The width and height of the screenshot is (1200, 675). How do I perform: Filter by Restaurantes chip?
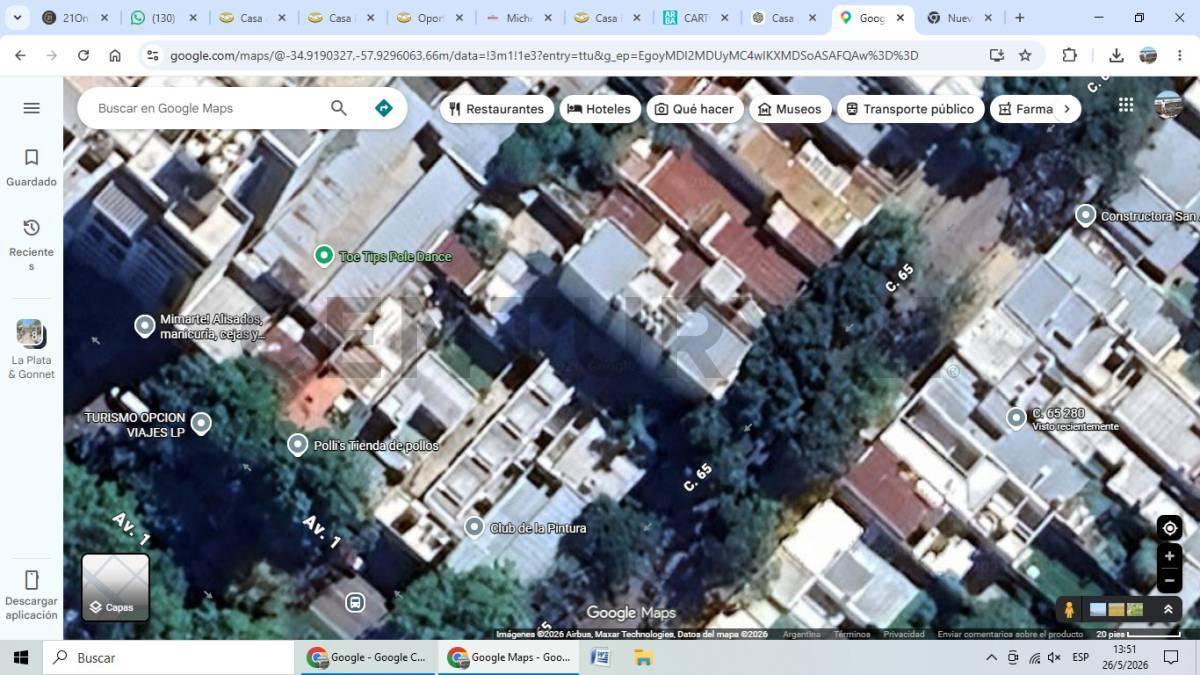(496, 109)
